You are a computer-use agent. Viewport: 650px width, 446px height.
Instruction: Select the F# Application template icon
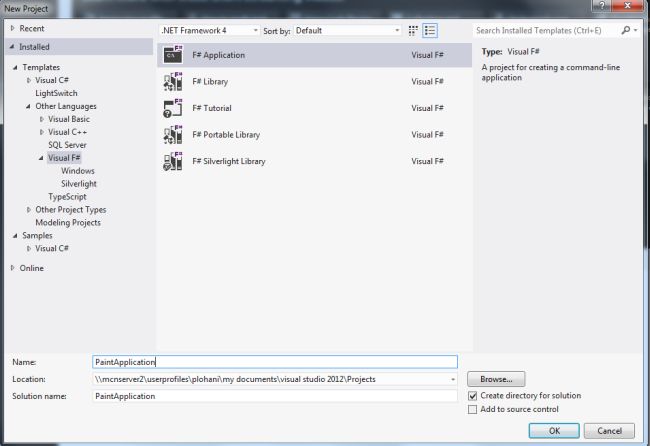(x=173, y=55)
